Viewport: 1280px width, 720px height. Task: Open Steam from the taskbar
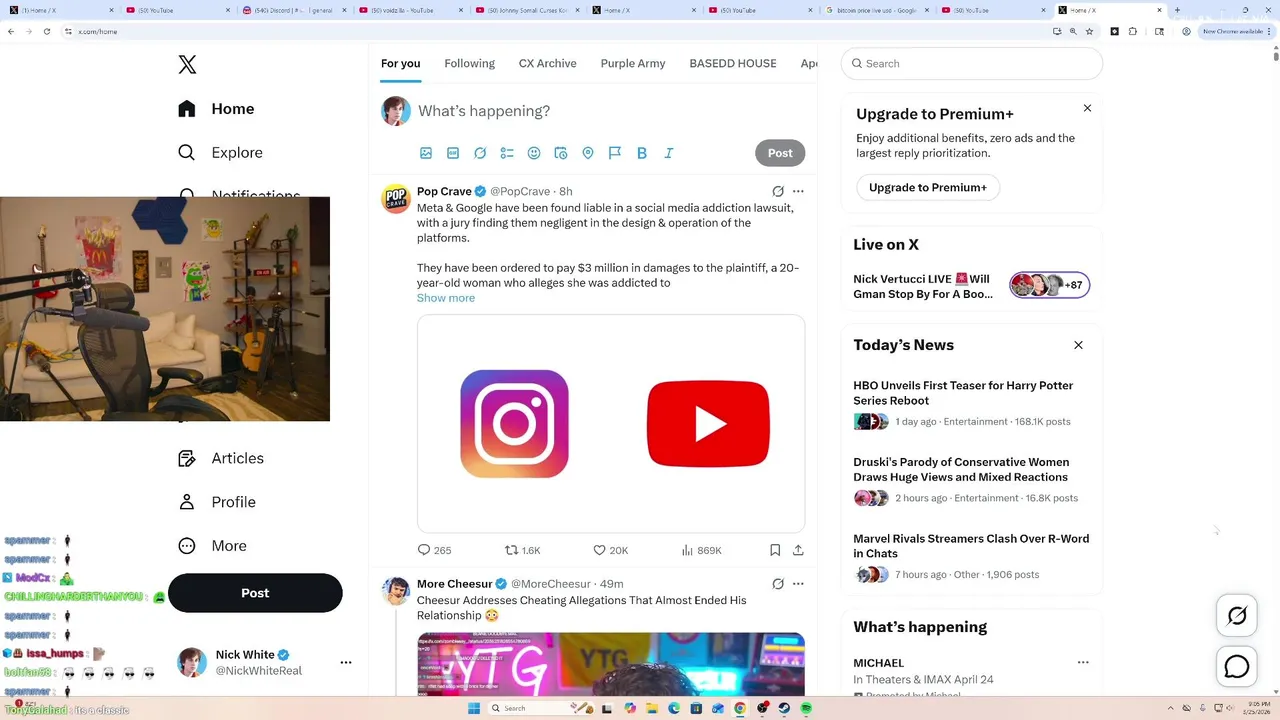[x=784, y=708]
